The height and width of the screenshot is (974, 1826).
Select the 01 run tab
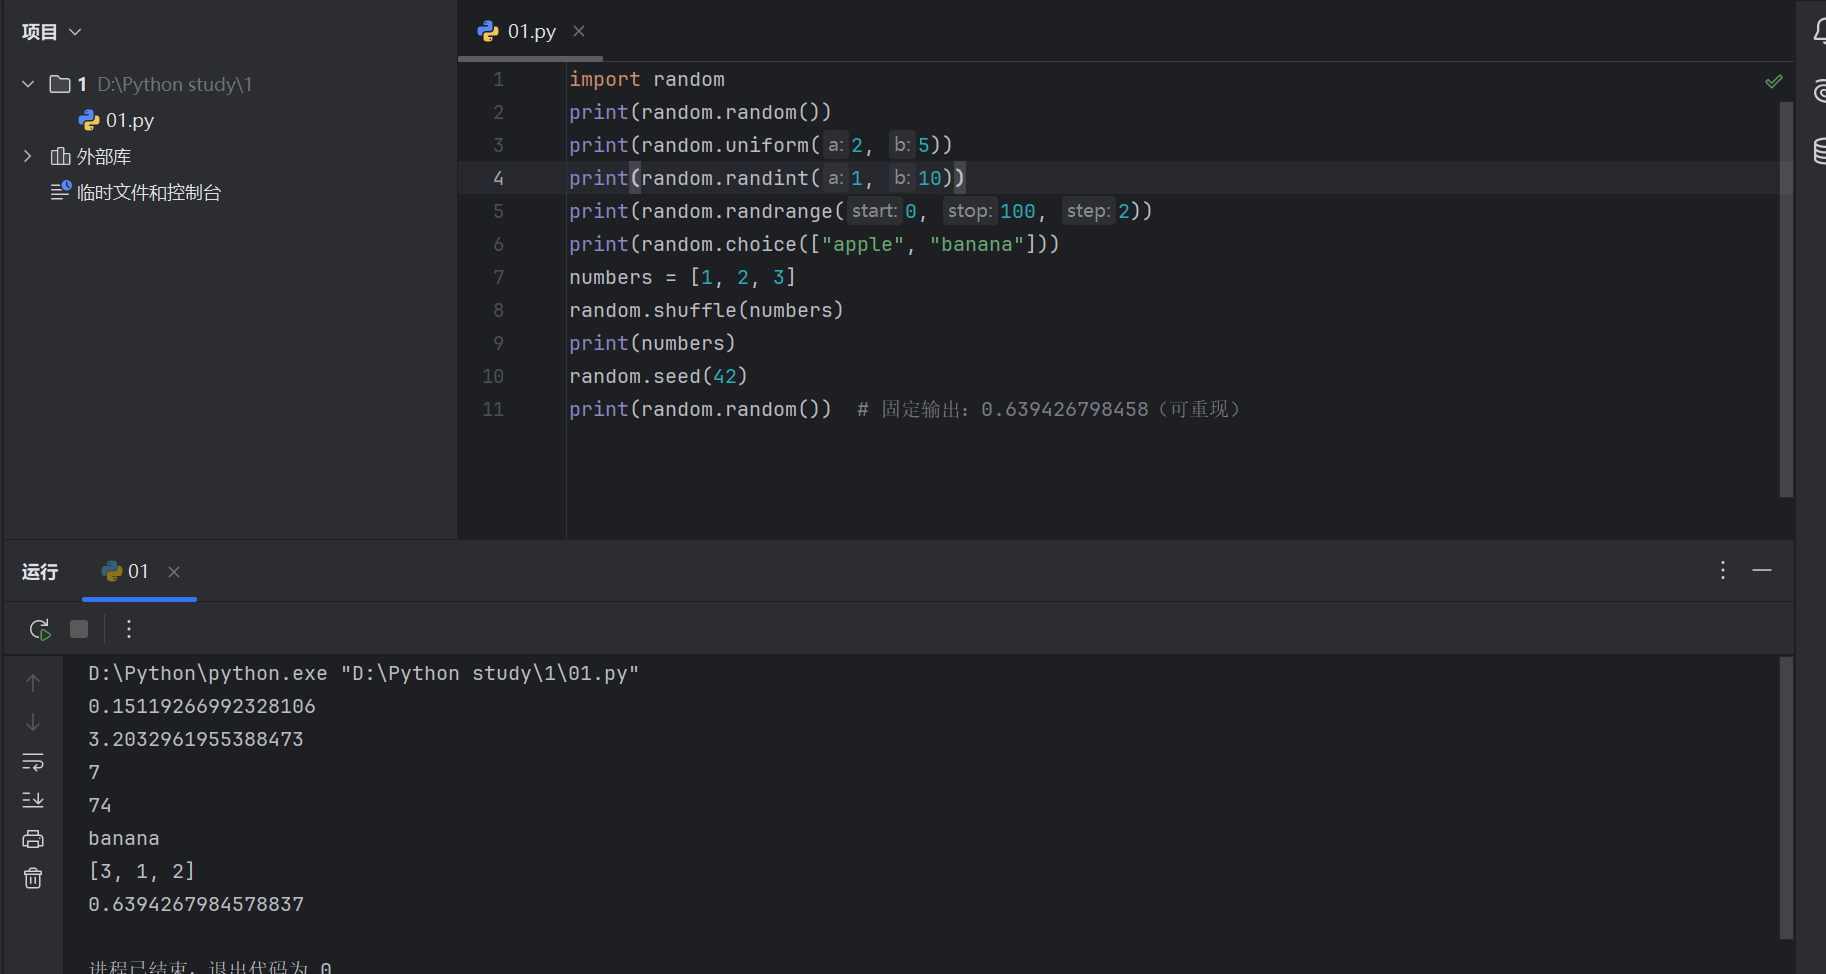pos(138,571)
